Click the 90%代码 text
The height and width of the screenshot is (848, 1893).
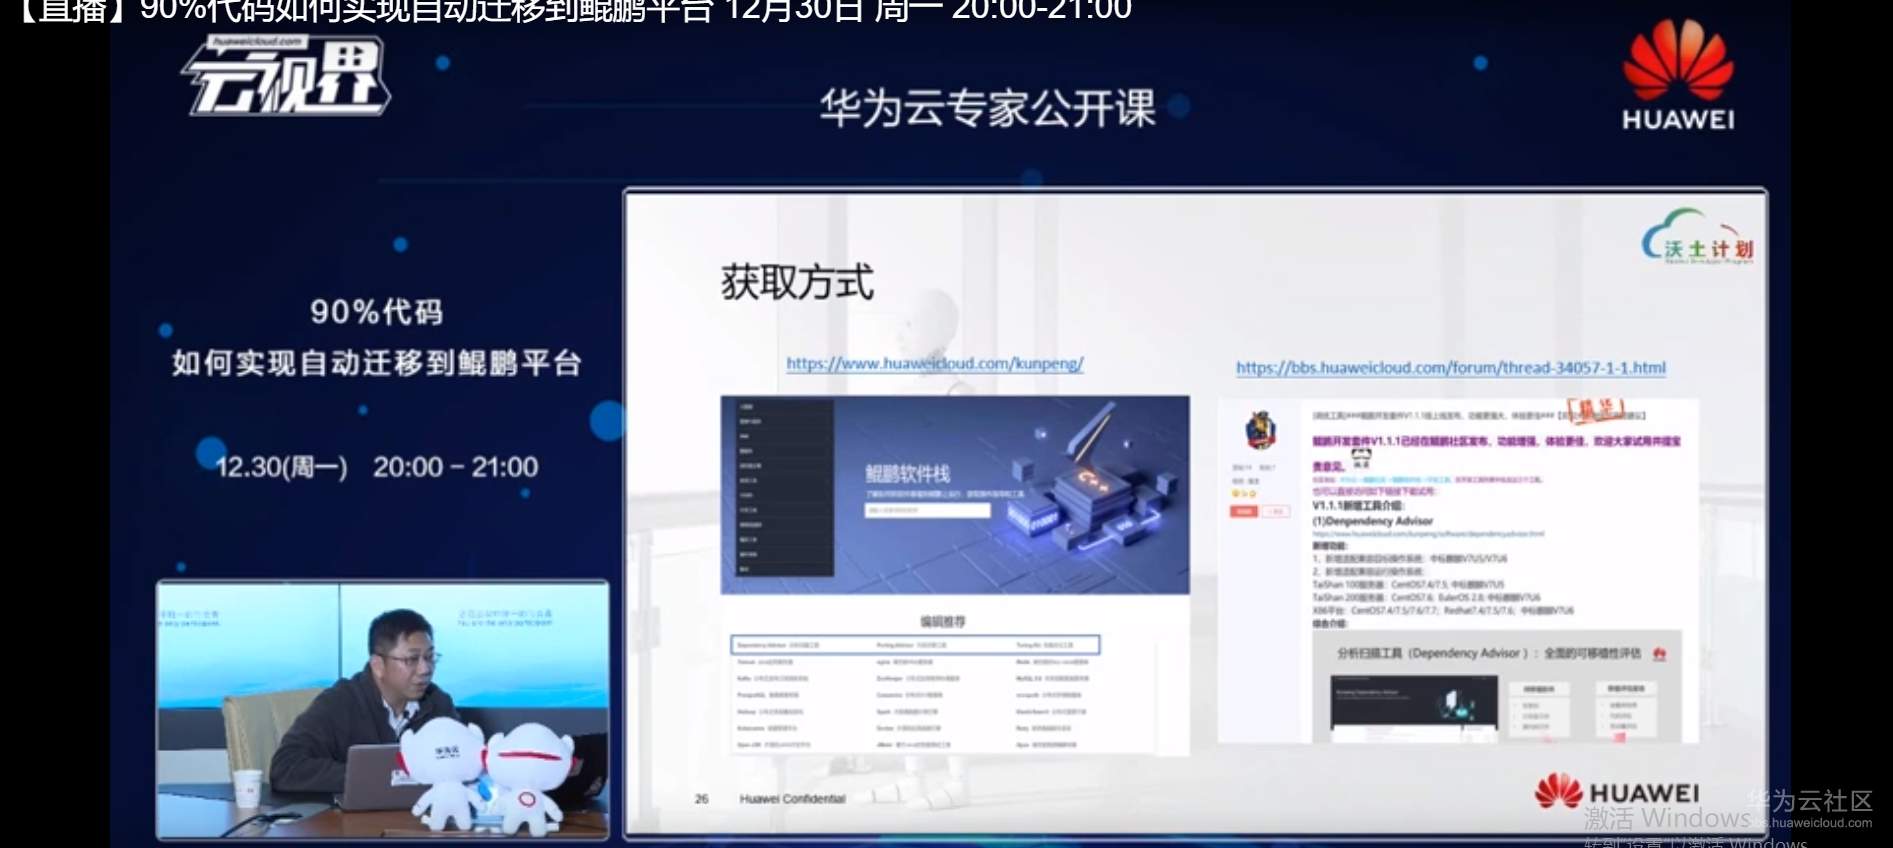pyautogui.click(x=377, y=312)
